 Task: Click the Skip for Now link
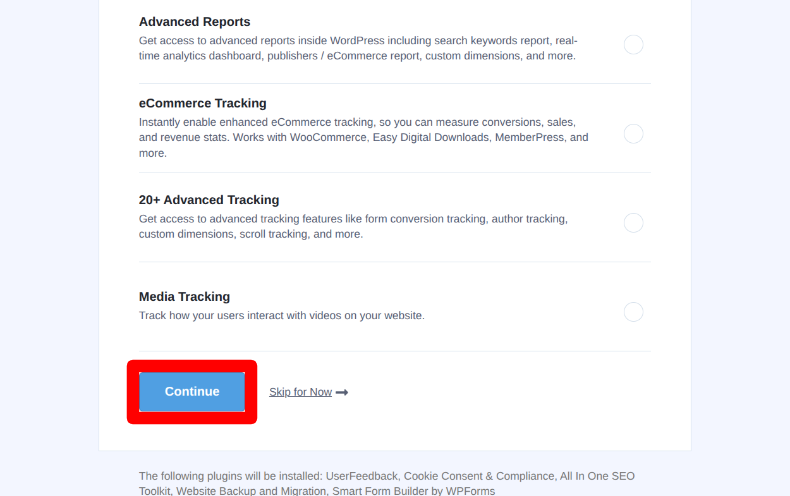click(x=300, y=392)
